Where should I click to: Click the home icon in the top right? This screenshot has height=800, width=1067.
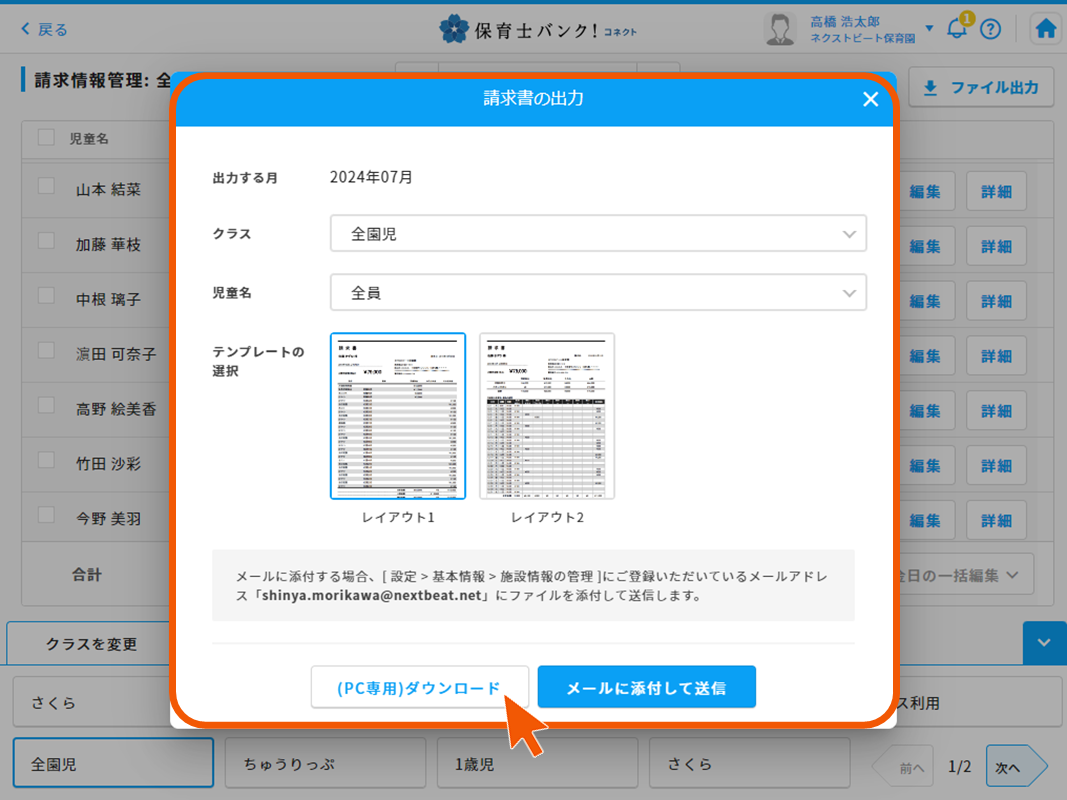coord(1045,28)
